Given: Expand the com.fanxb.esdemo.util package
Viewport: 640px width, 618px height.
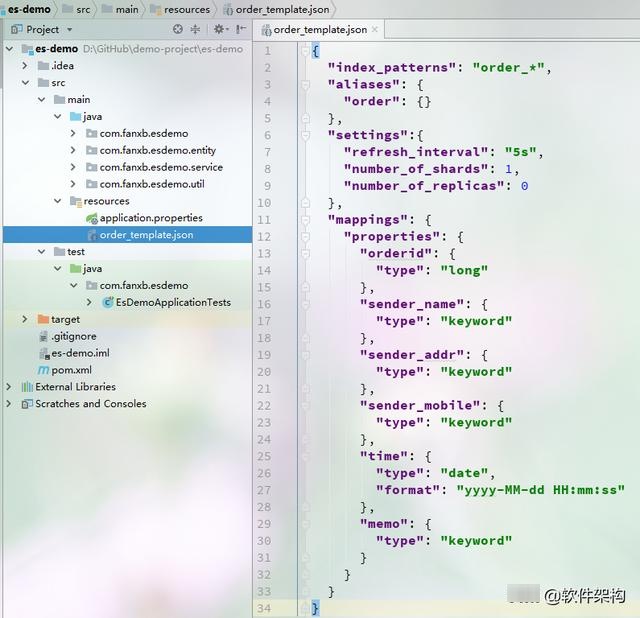Looking at the screenshot, I should (73, 184).
